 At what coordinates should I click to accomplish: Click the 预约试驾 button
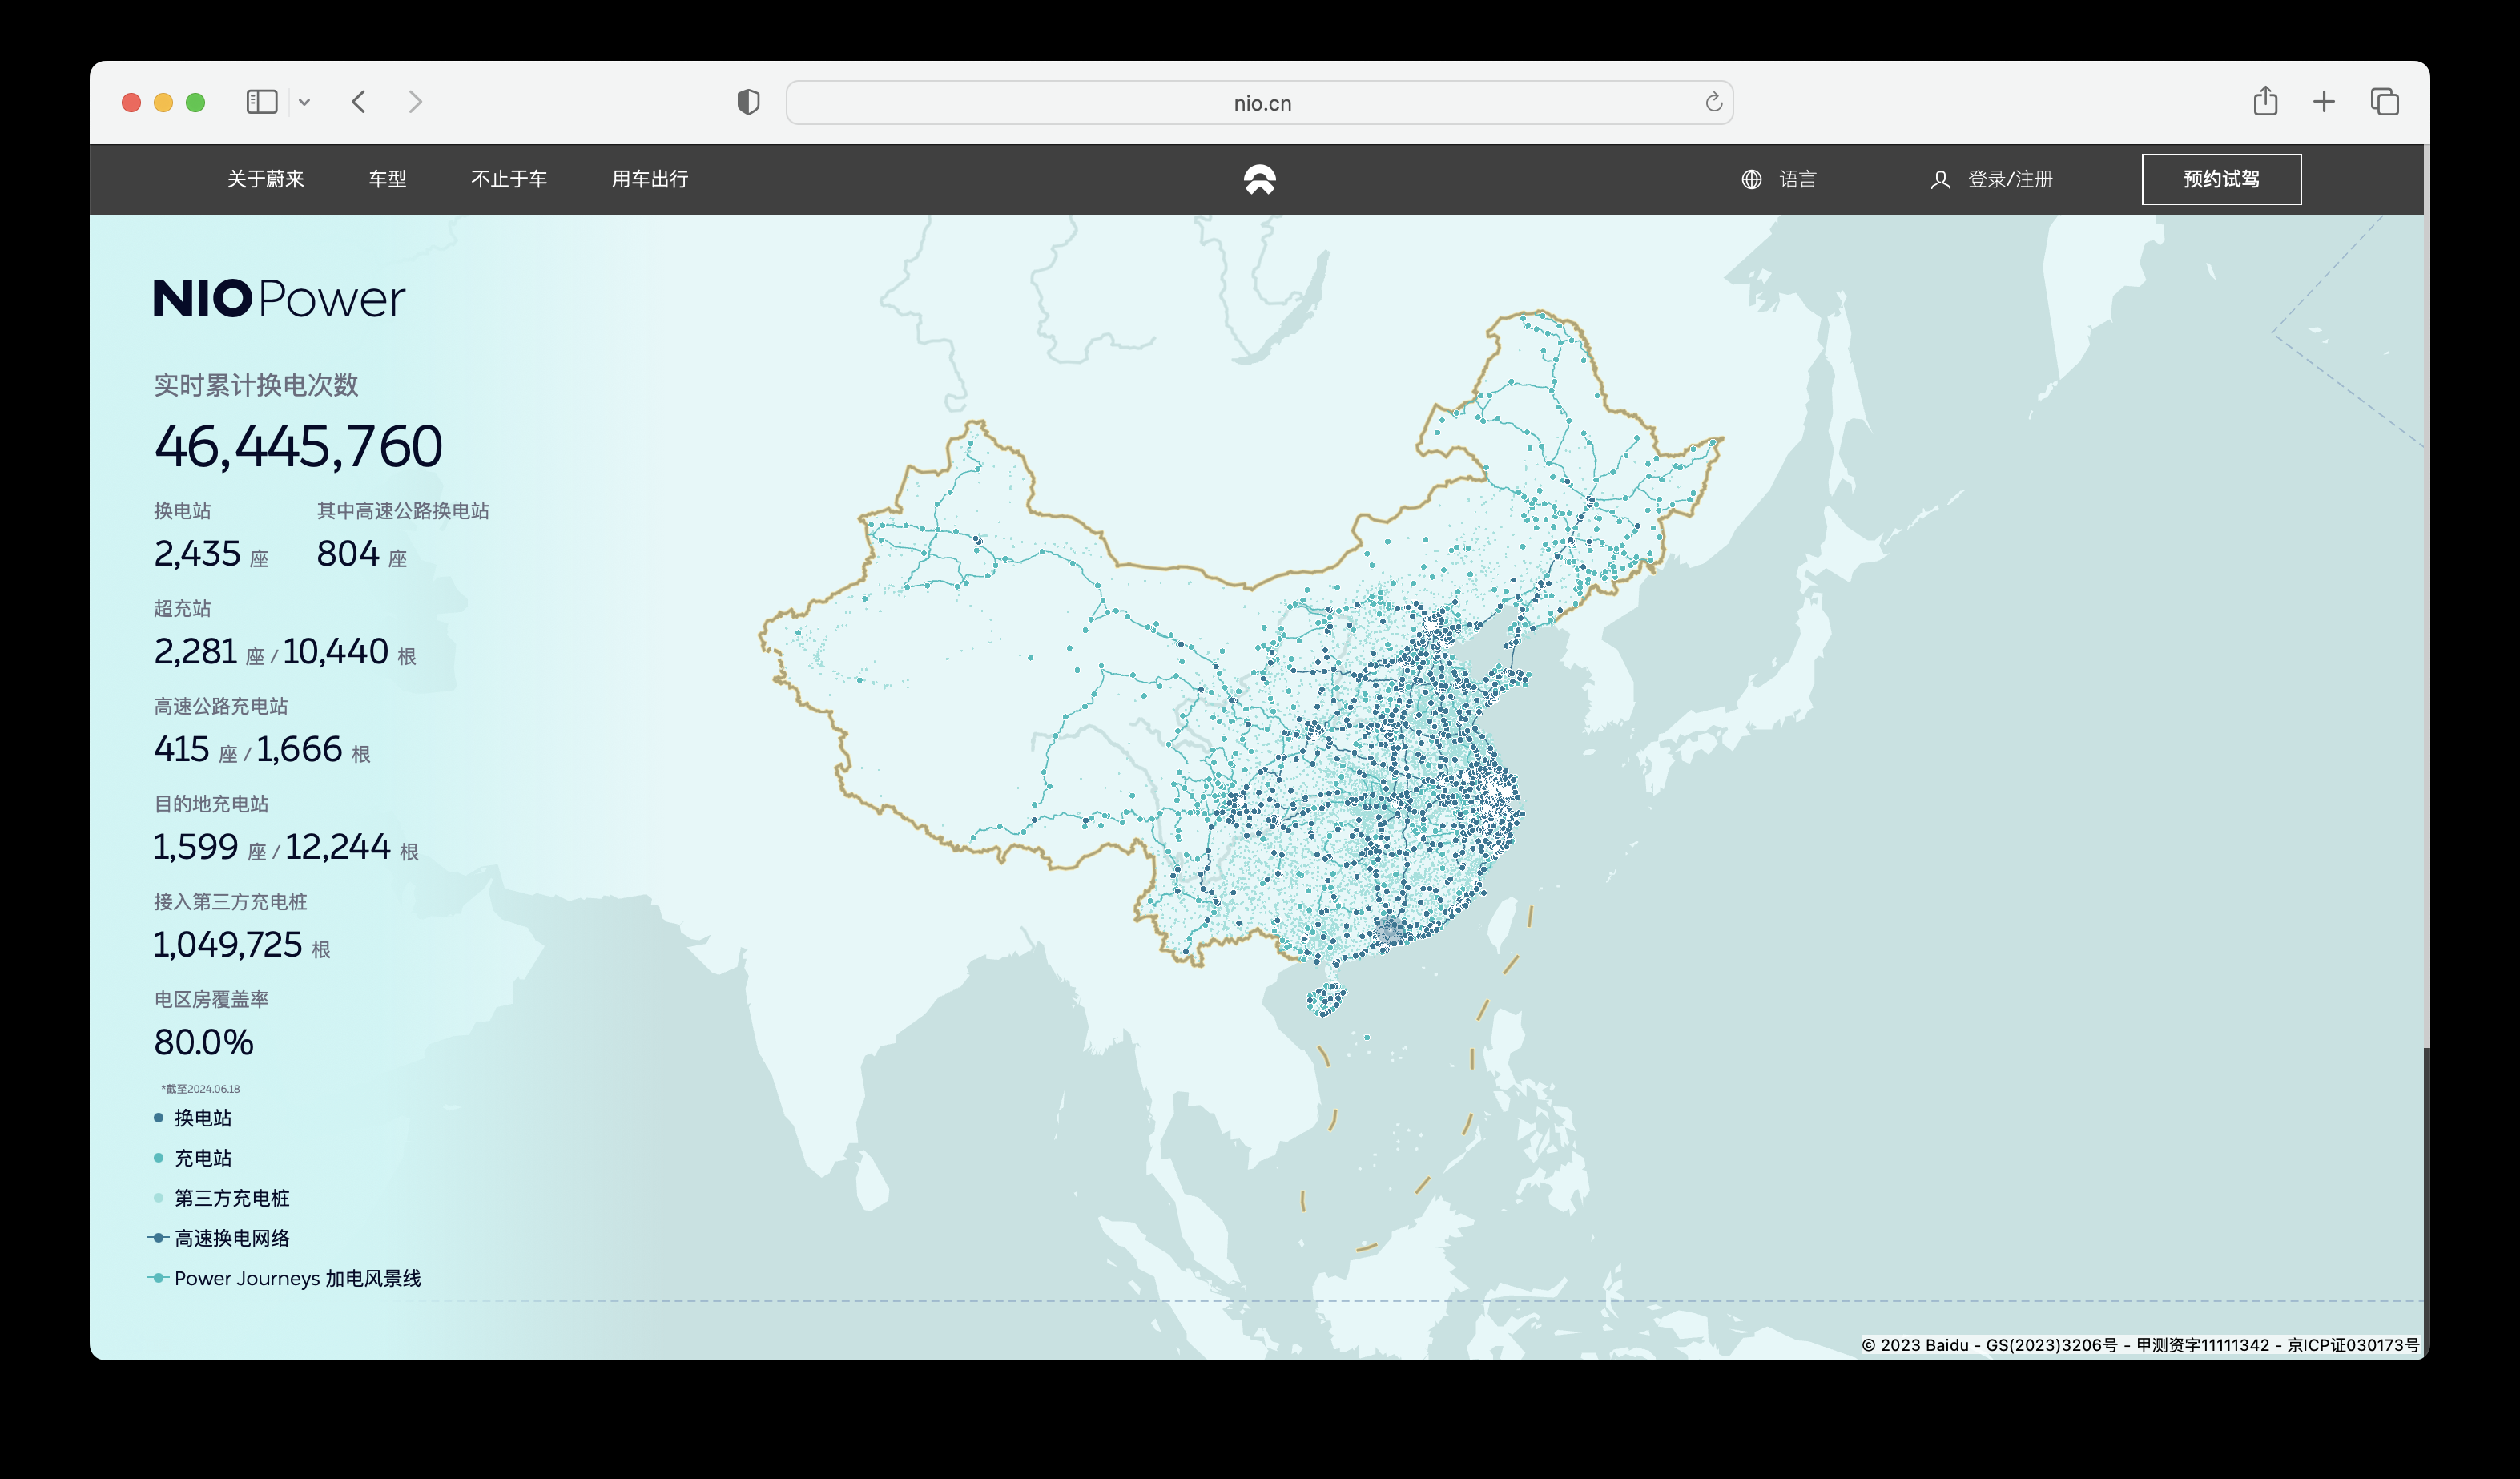pyautogui.click(x=2221, y=179)
